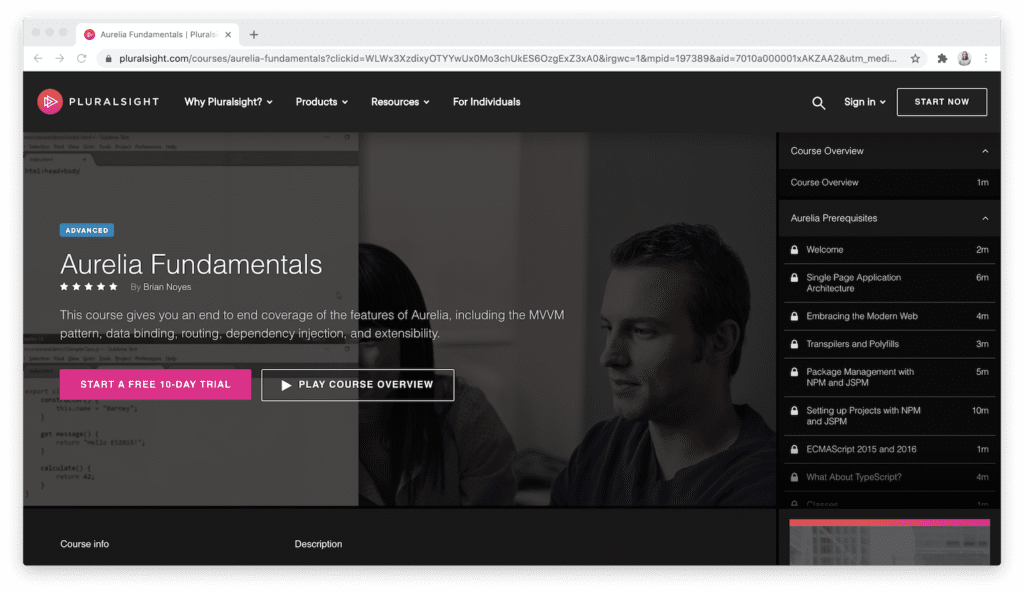Select Embracing the Modern Web lesson
1024x594 pixels.
[861, 316]
